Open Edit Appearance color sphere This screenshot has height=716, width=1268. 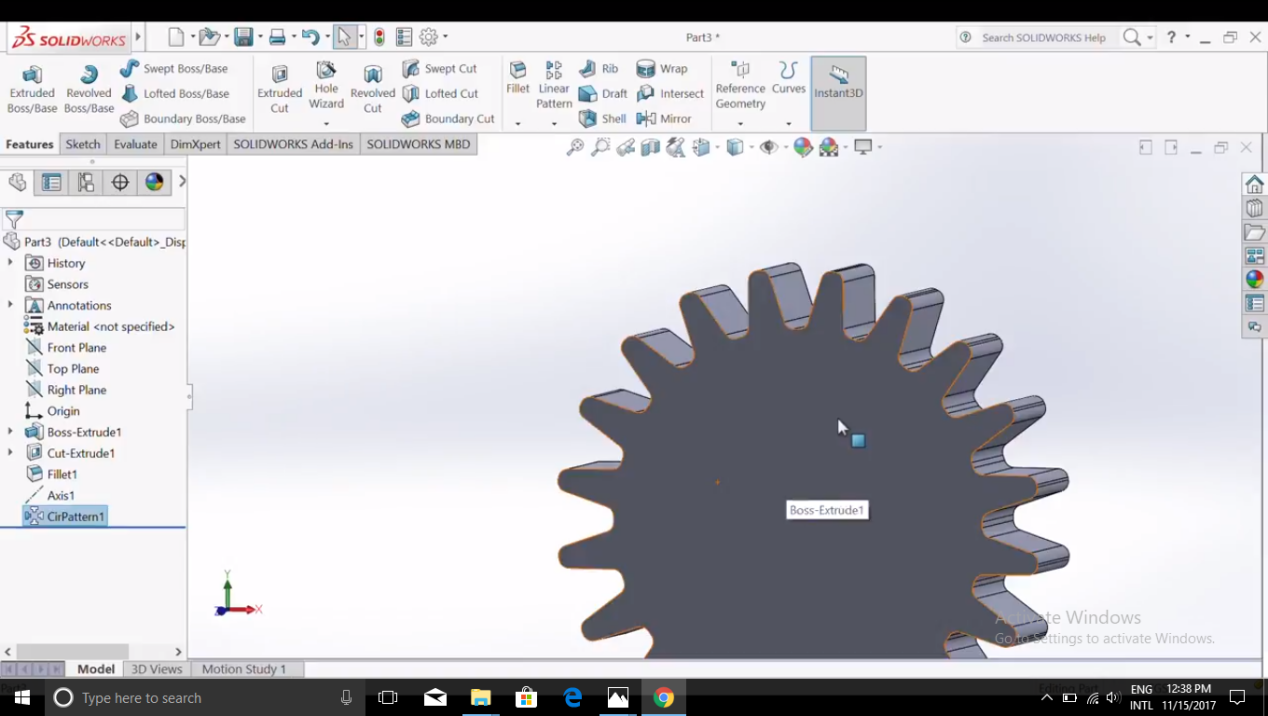(803, 147)
